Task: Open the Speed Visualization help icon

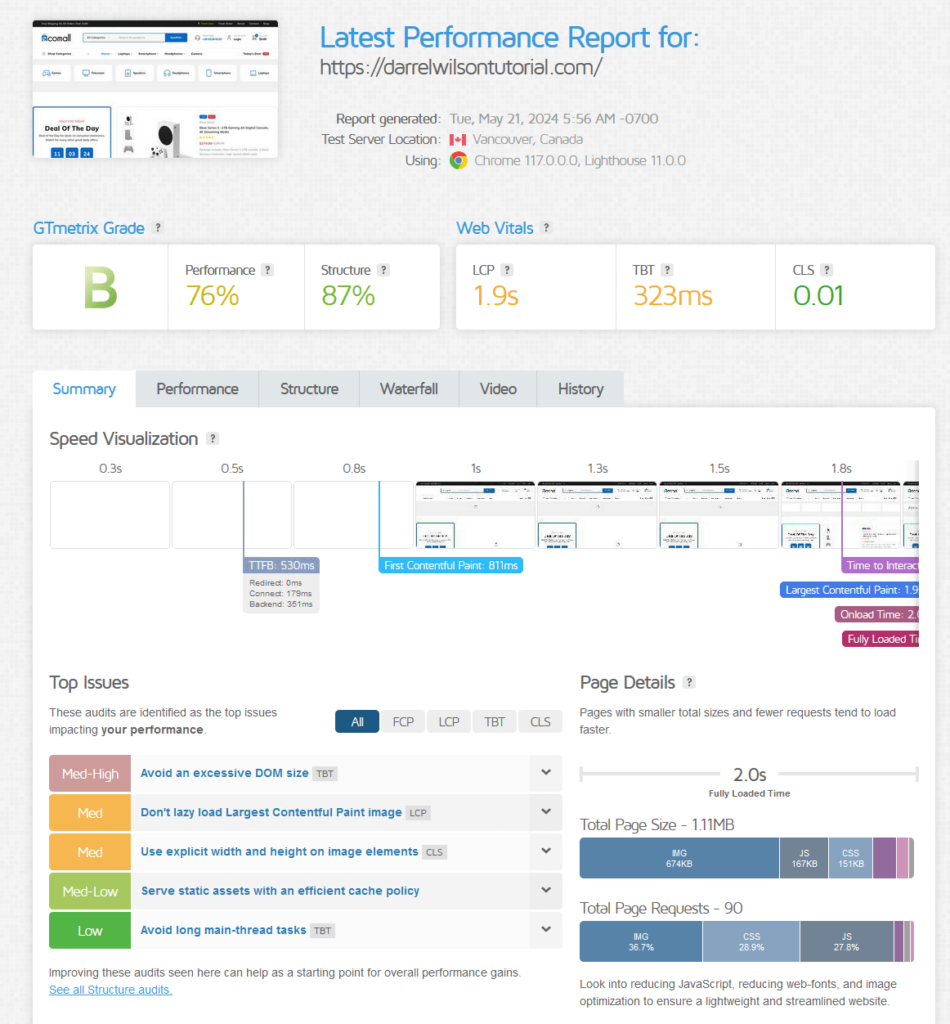Action: click(x=210, y=439)
